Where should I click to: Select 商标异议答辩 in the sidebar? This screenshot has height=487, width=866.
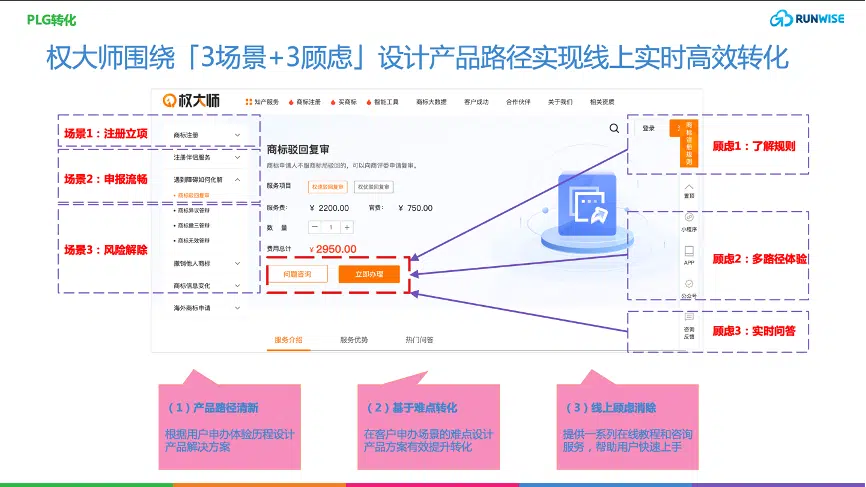(x=192, y=210)
